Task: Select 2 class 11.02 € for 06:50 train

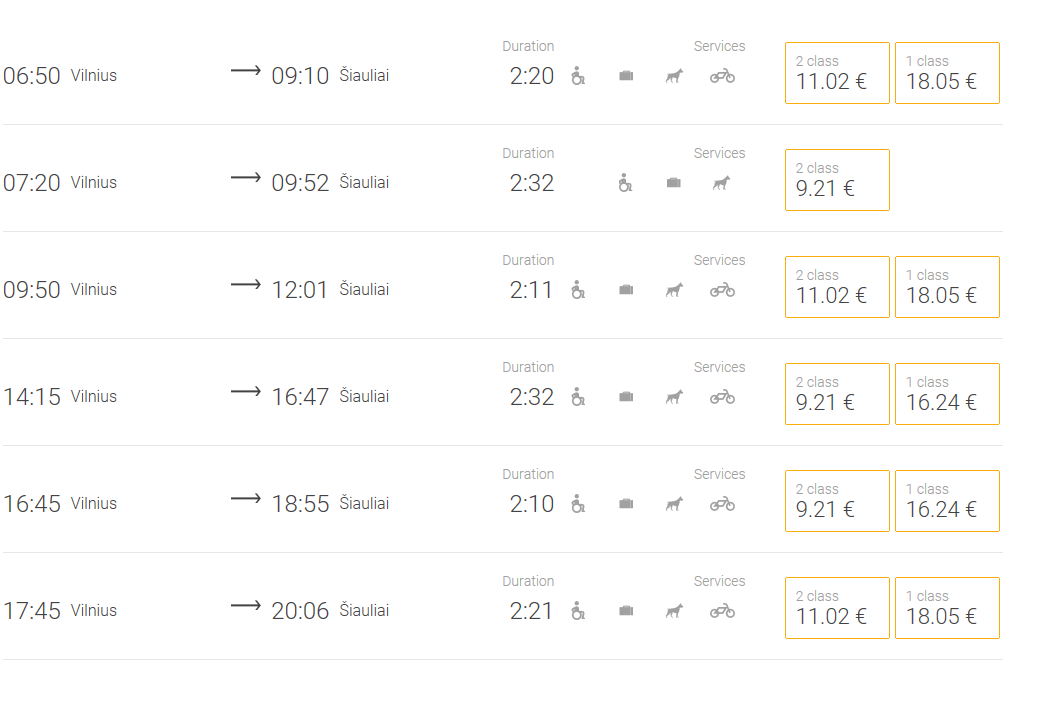Action: coord(837,73)
